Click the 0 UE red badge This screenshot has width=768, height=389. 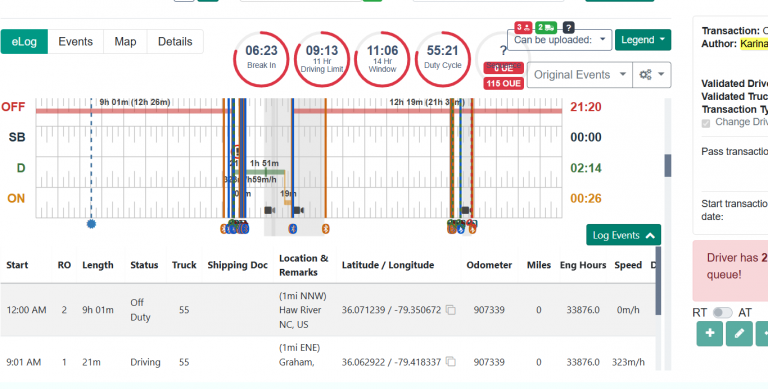tap(504, 68)
